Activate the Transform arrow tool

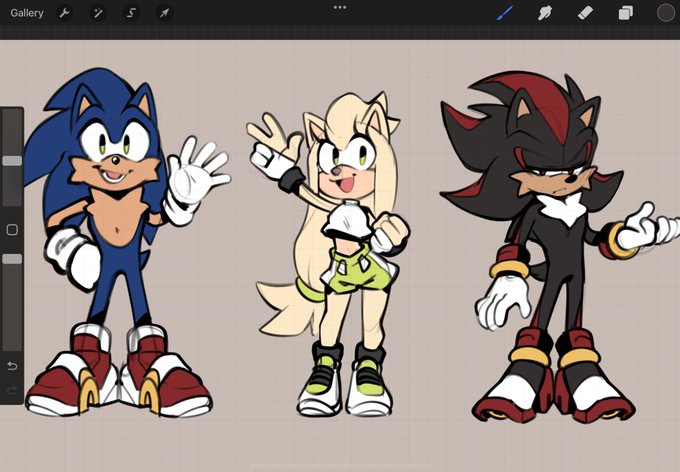(x=164, y=13)
